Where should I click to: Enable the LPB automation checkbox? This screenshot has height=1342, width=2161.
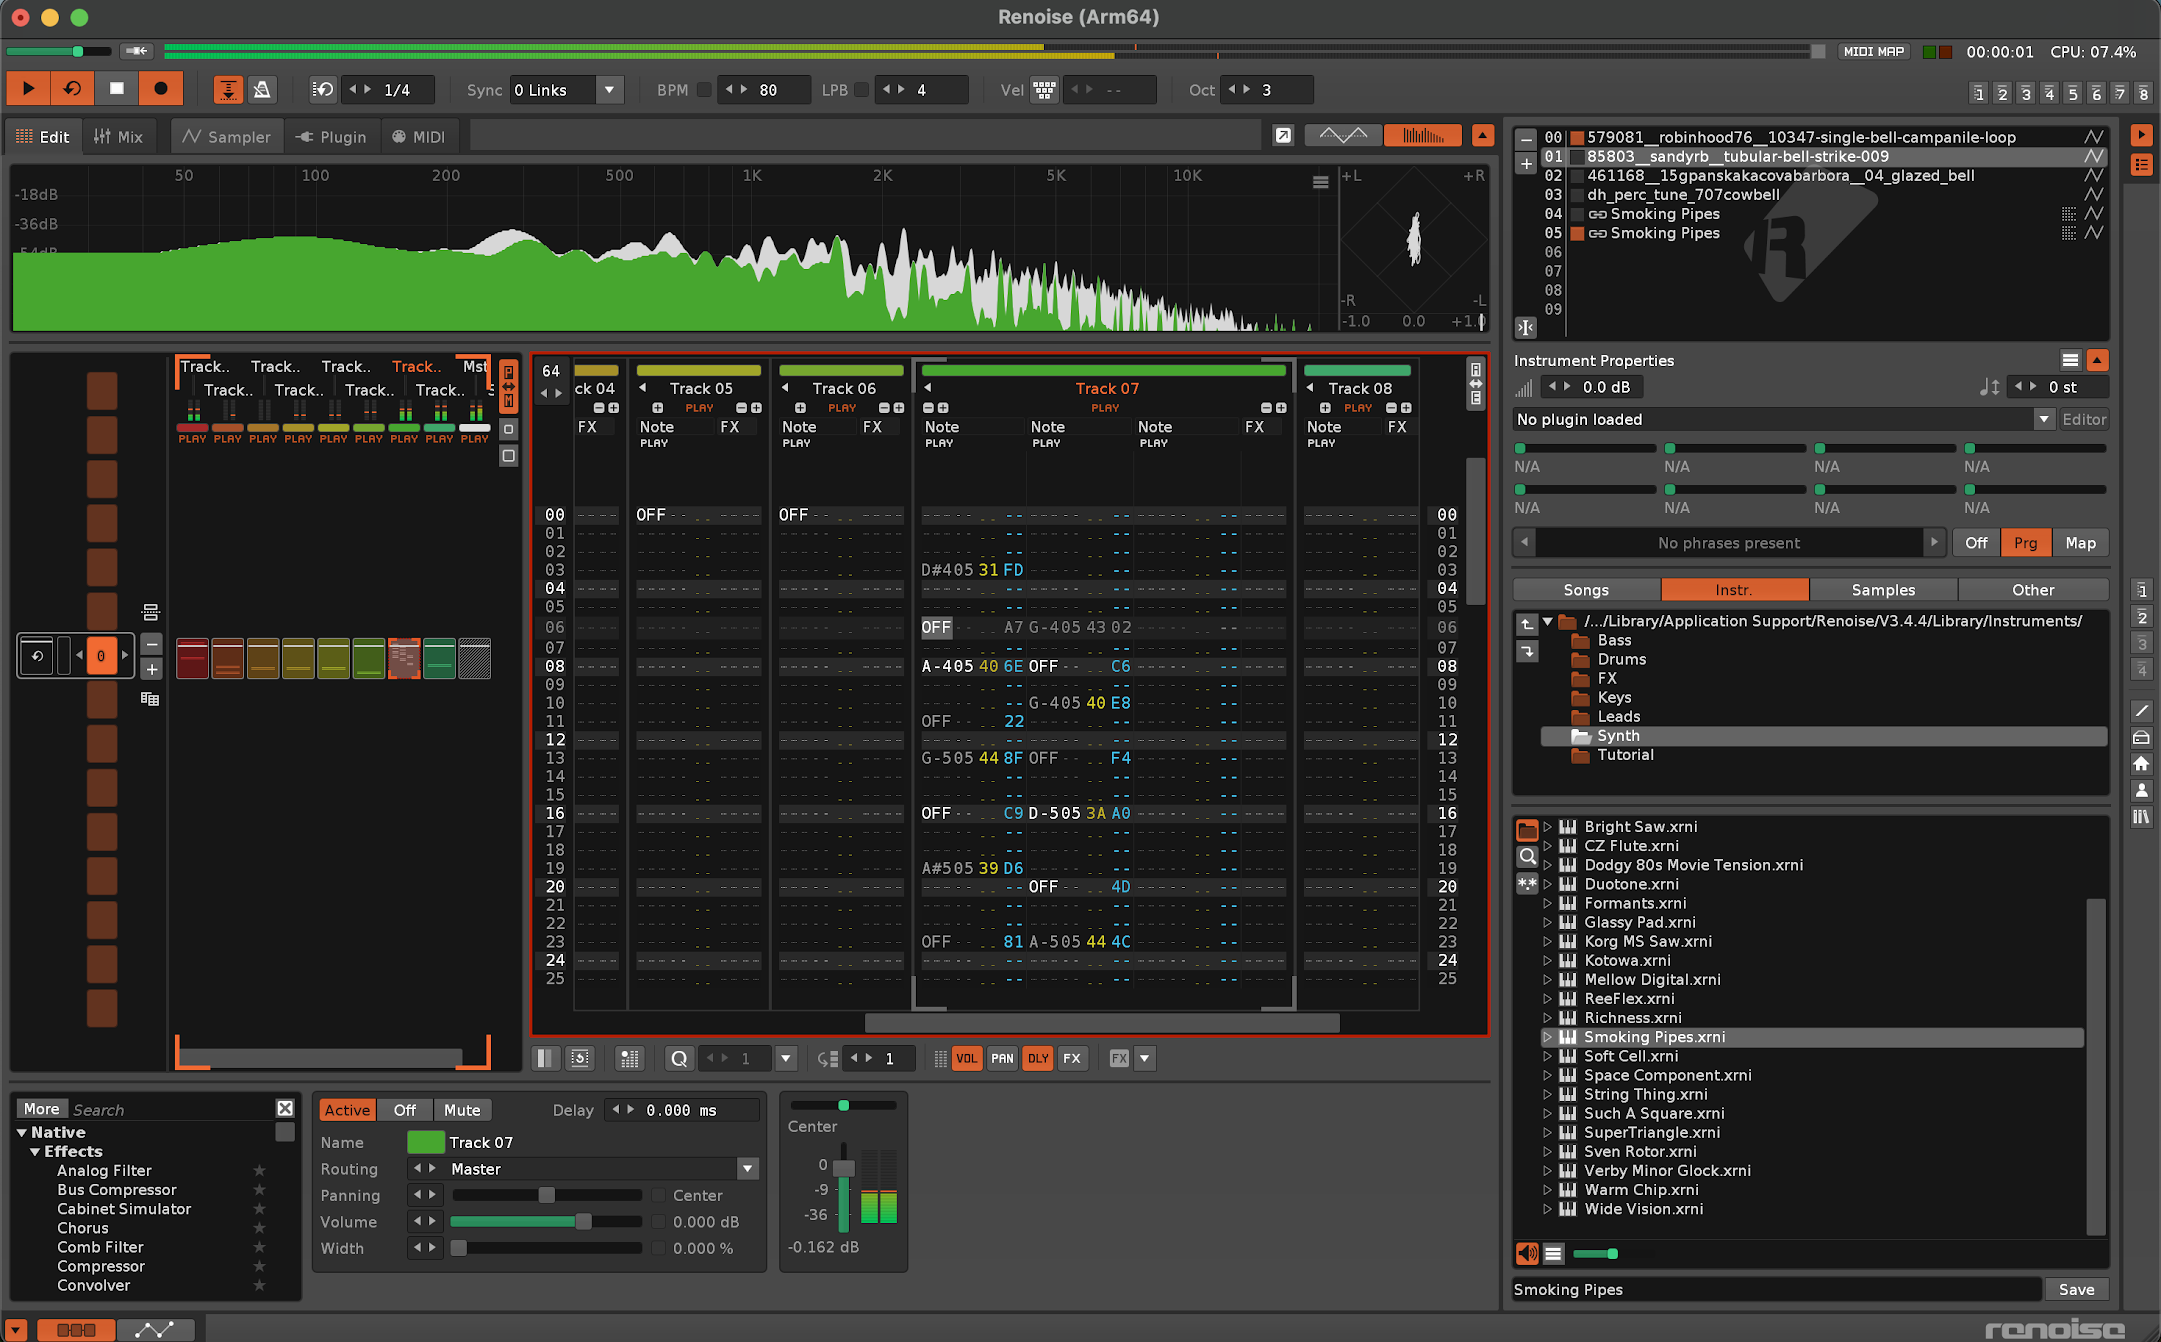861,90
